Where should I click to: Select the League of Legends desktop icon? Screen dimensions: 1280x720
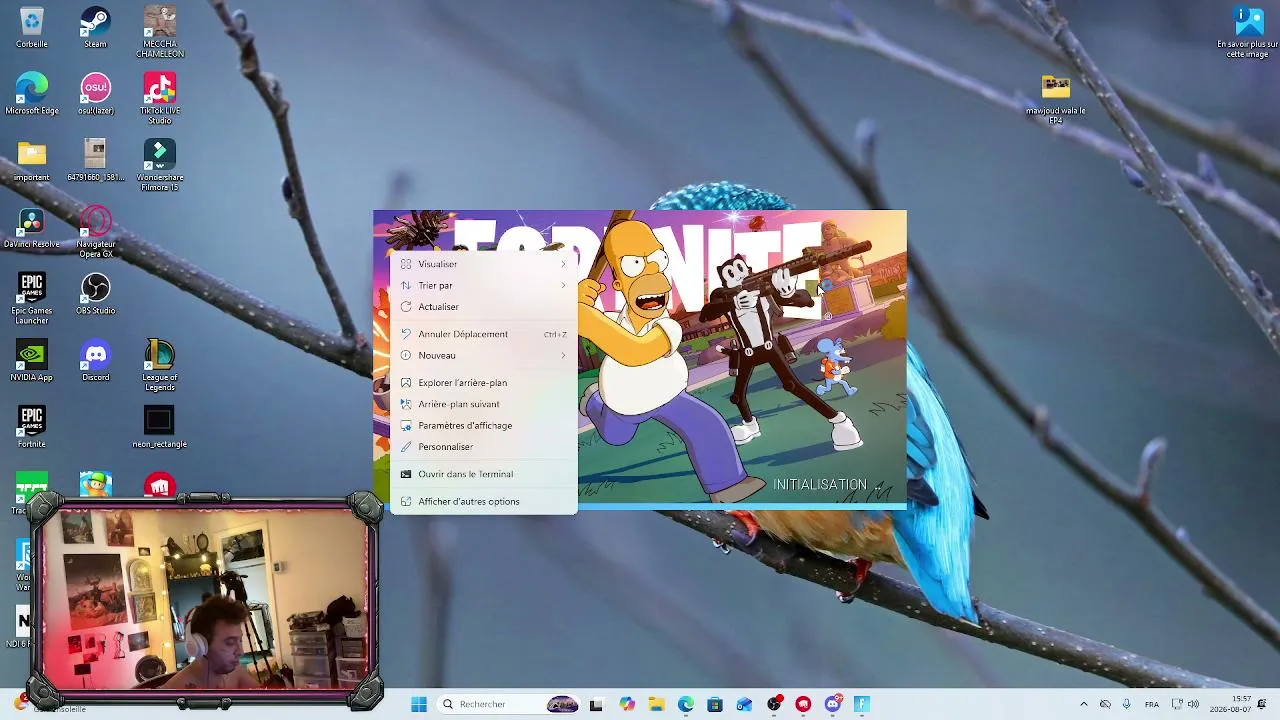pos(160,365)
